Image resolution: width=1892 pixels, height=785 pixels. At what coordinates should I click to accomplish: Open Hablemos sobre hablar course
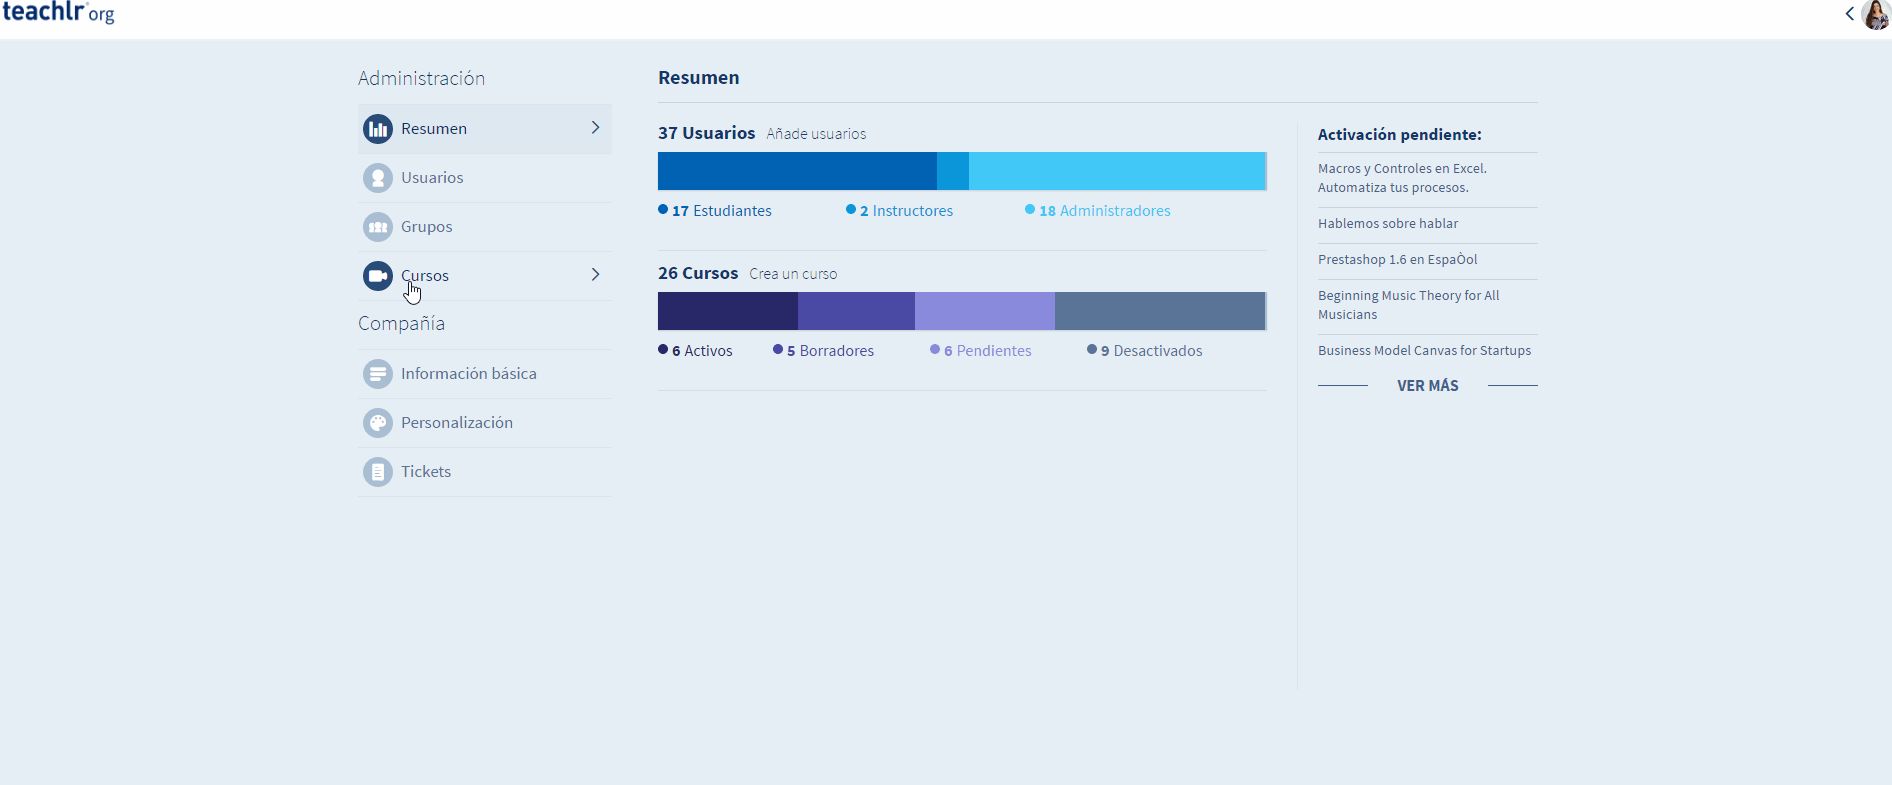(x=1388, y=224)
